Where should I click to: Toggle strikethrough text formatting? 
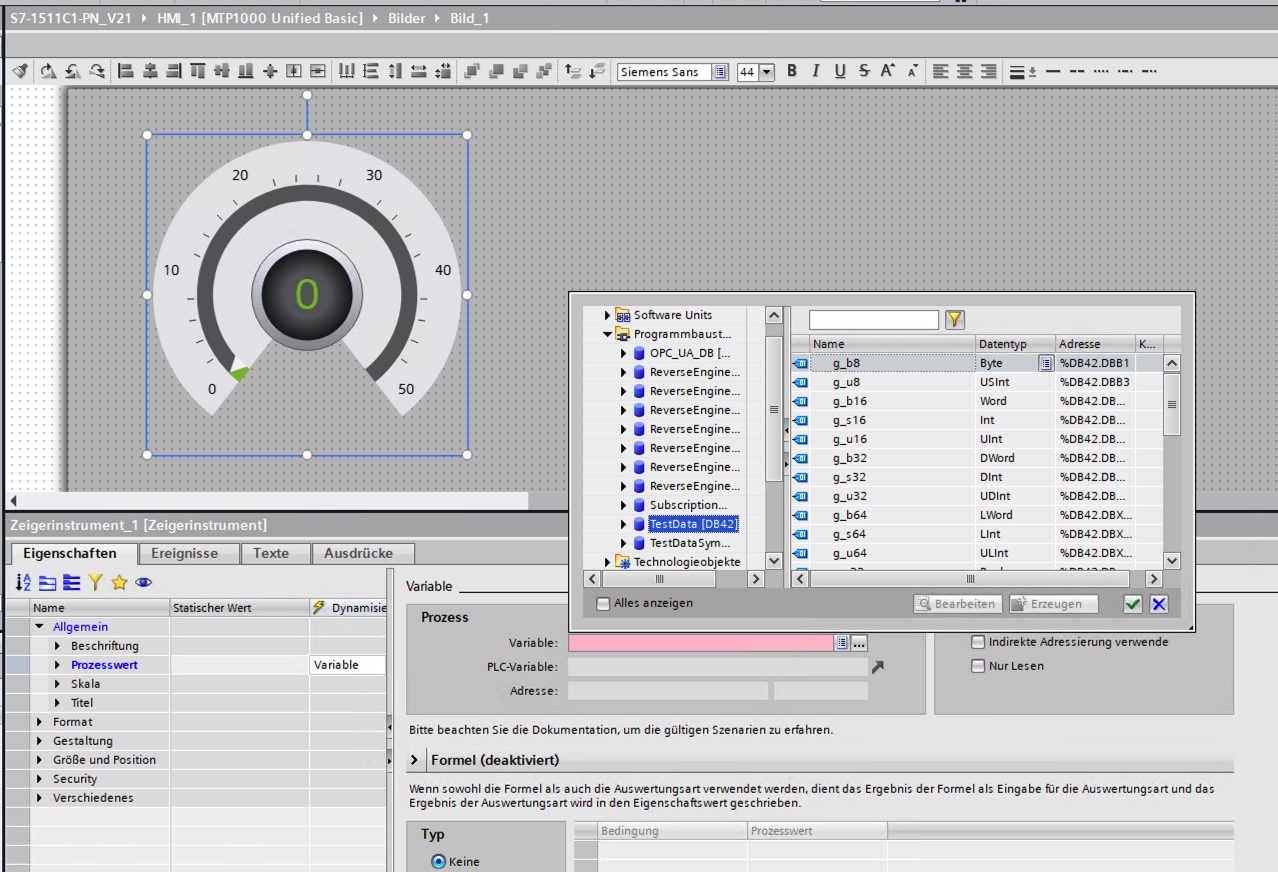864,71
